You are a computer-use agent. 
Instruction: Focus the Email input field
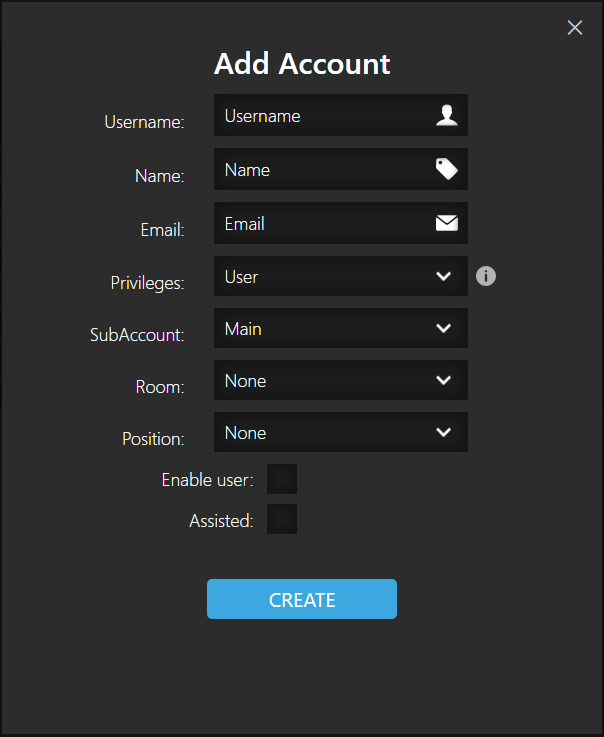341,223
